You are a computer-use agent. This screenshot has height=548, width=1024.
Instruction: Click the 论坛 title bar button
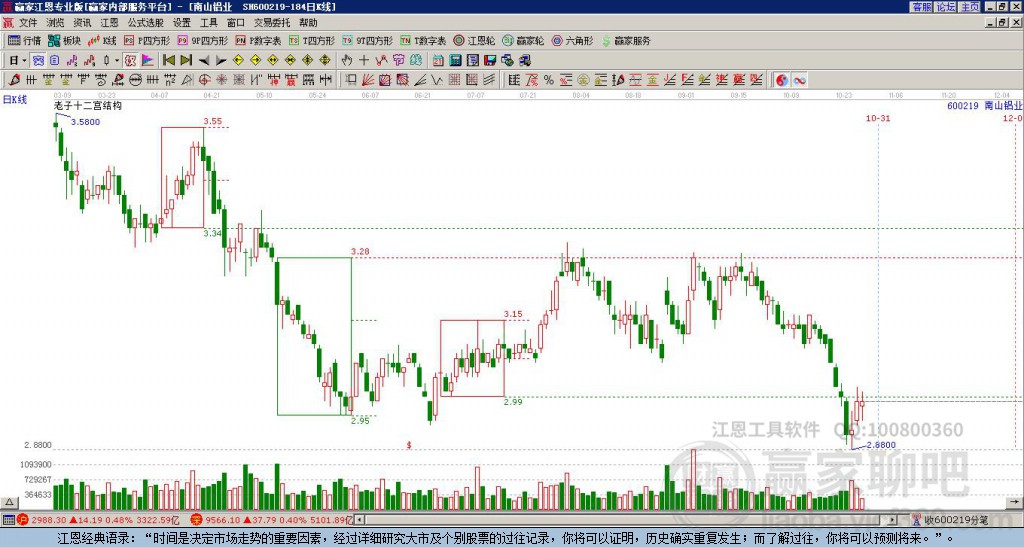click(946, 7)
